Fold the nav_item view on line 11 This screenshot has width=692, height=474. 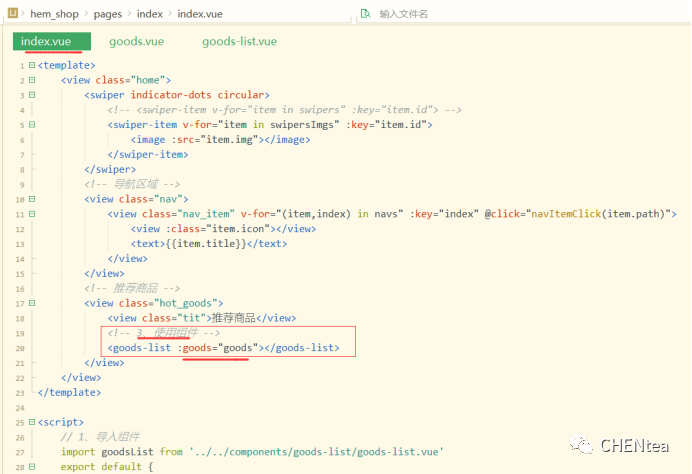coord(32,214)
